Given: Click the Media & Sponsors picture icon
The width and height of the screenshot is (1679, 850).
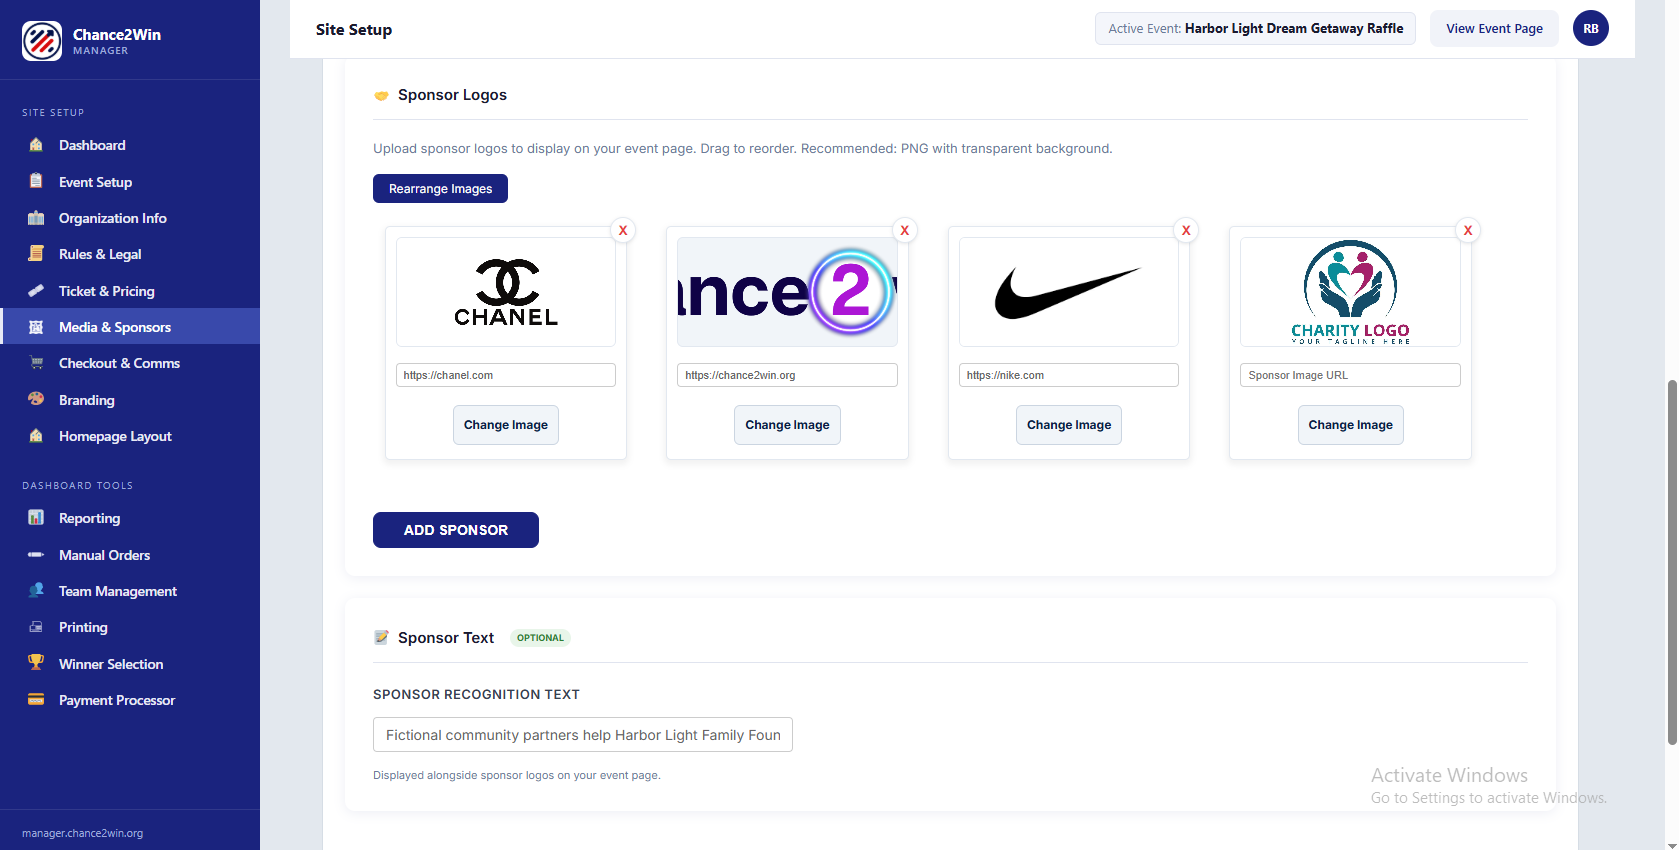Looking at the screenshot, I should pos(36,327).
